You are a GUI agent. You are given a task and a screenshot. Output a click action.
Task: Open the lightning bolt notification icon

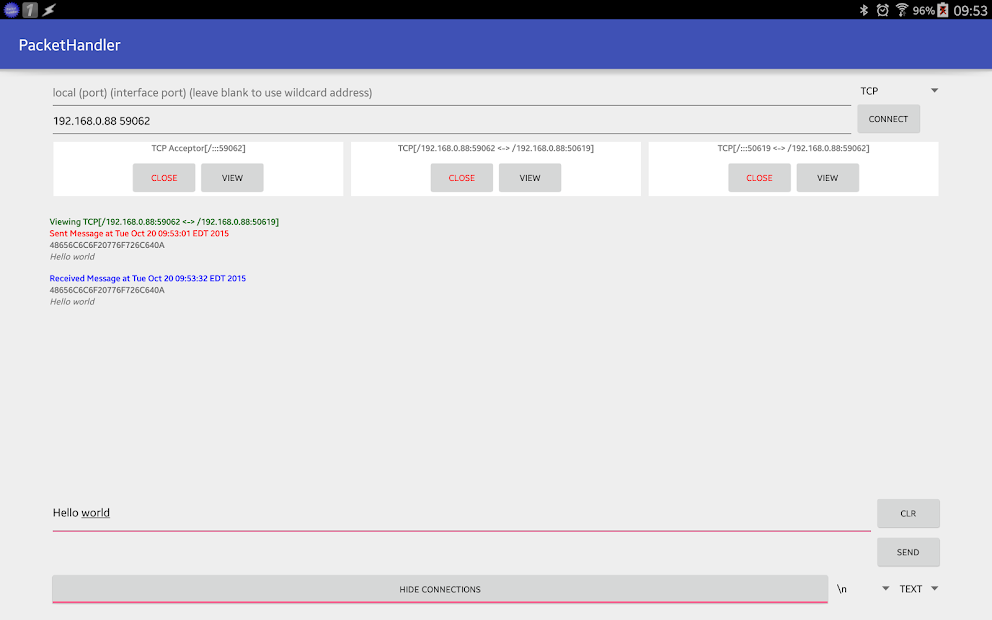click(x=49, y=9)
